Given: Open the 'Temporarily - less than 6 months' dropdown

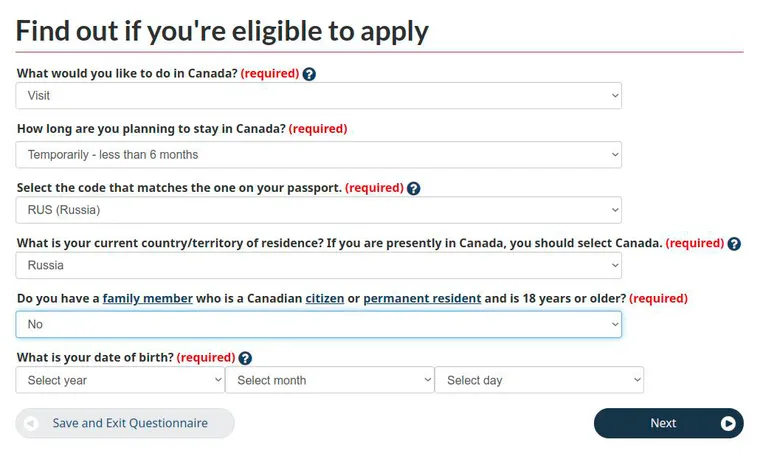Looking at the screenshot, I should (318, 155).
